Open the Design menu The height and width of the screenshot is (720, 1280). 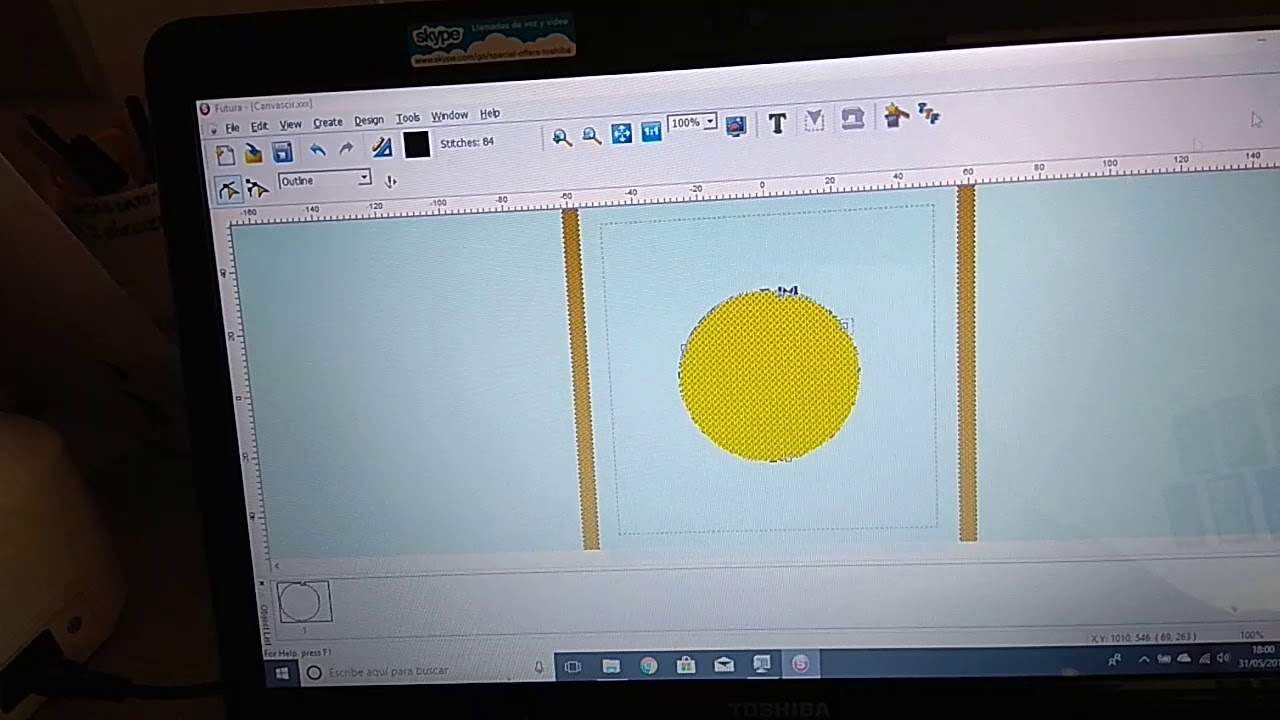tap(369, 120)
